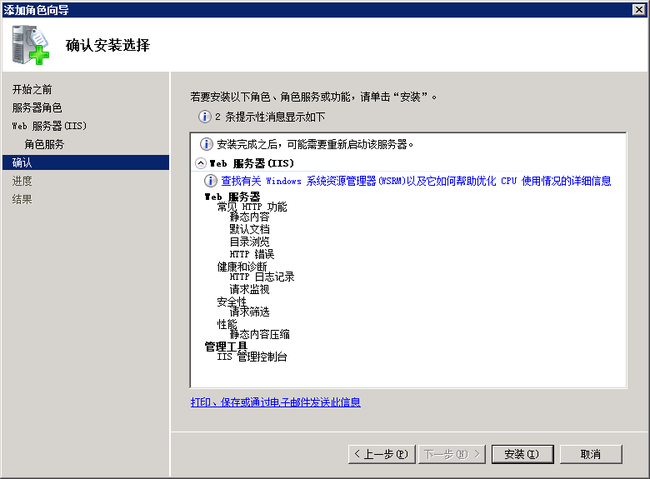Click the IIS 管理控制台 entry
This screenshot has height=479, width=650.
252,357
